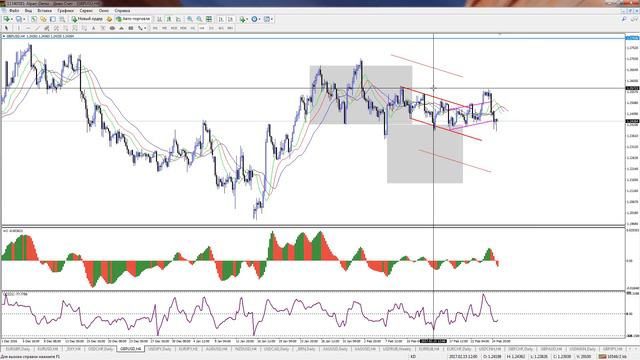Expand the Periods dropdown arrow

click(x=259, y=19)
